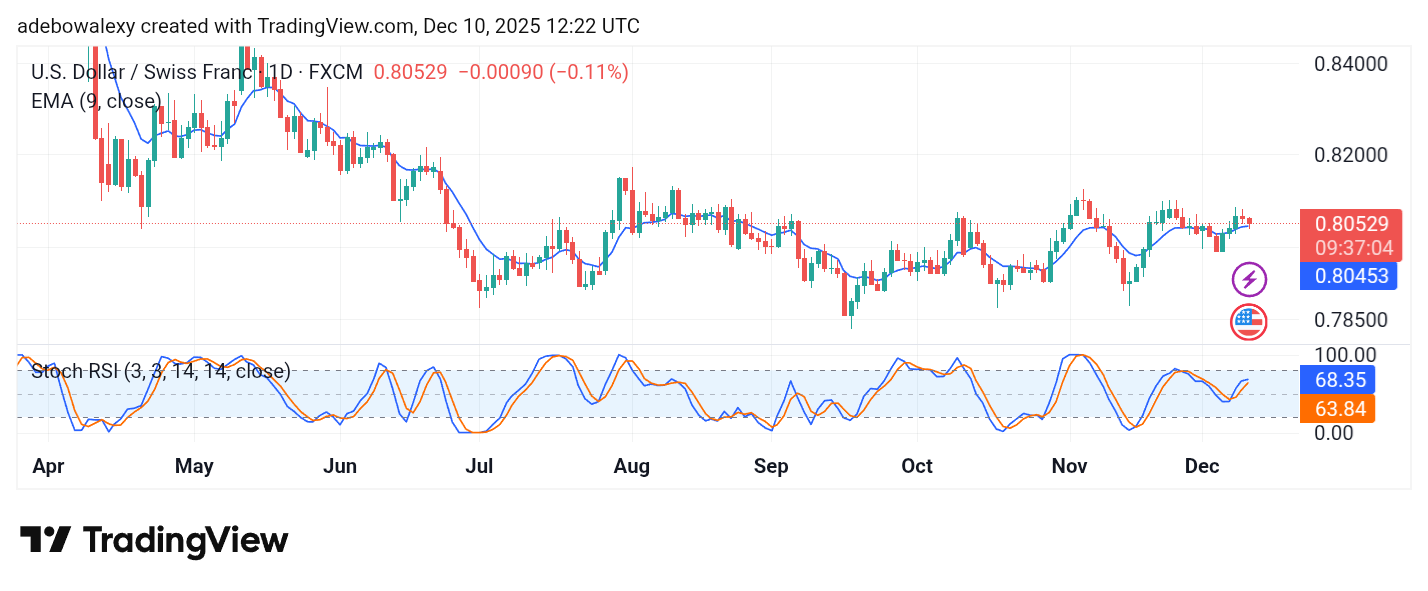Click the Aug label on time axis
Screen dimensions: 1428x591
pos(631,466)
